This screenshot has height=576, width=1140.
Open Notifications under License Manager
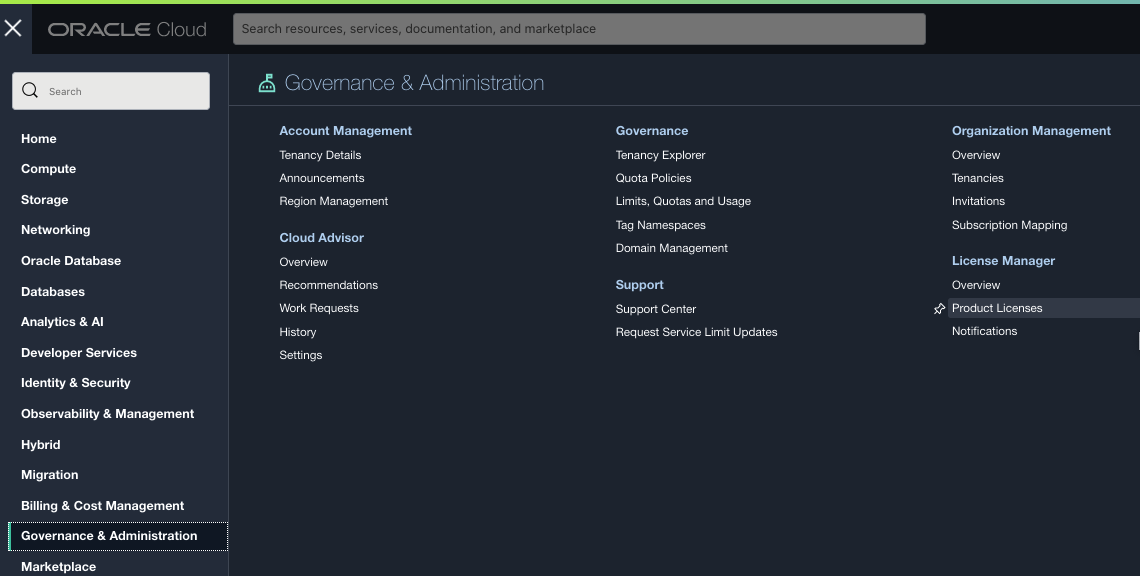(x=984, y=331)
